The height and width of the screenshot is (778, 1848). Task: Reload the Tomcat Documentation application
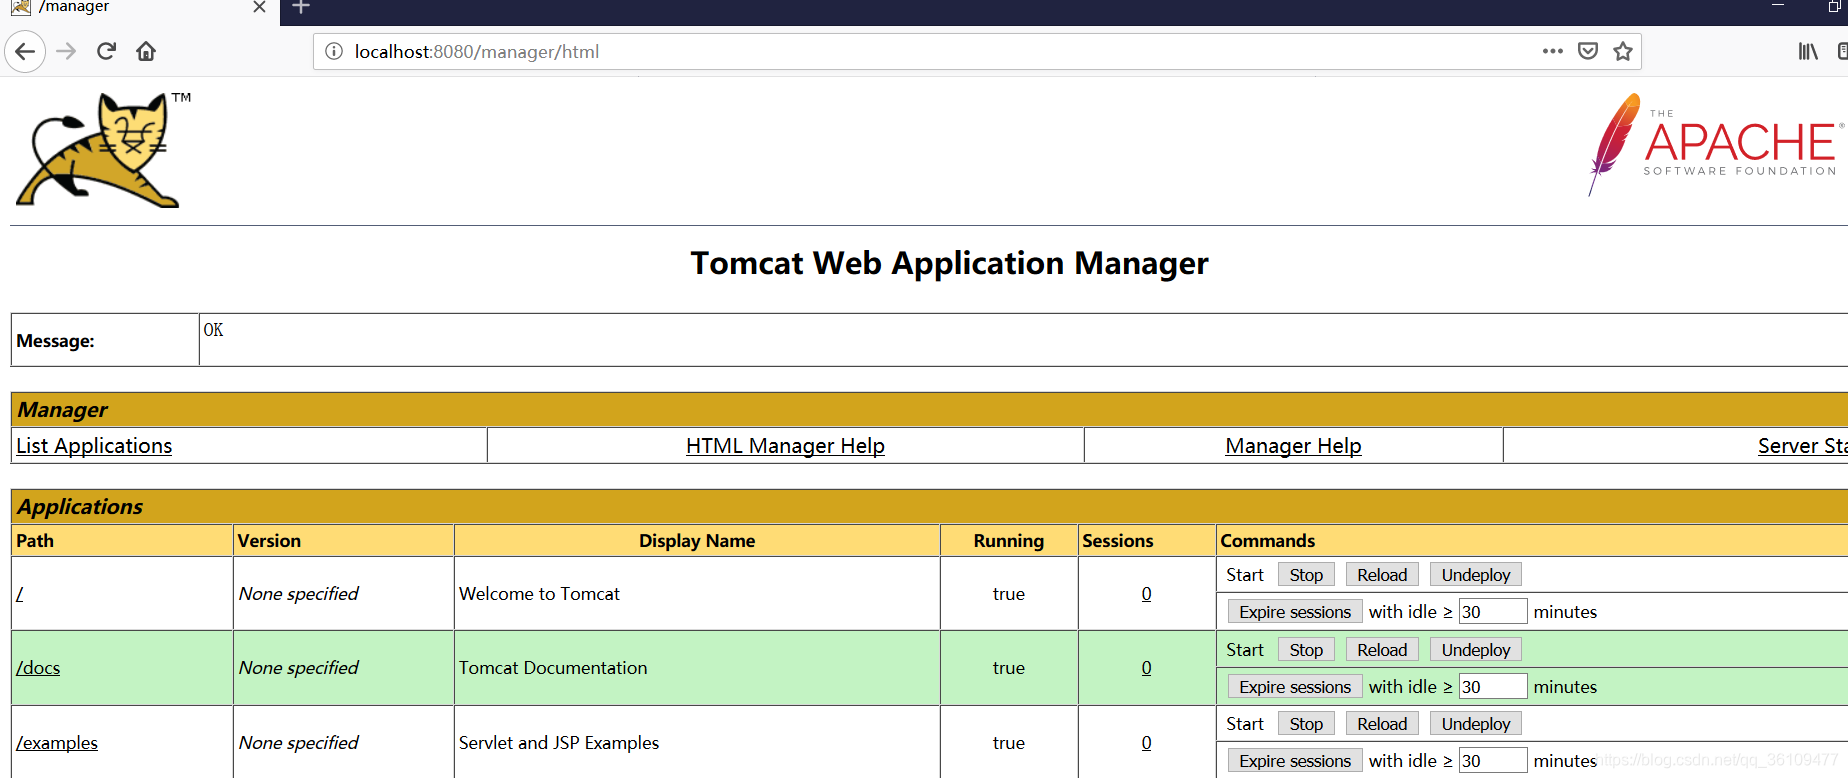click(x=1382, y=650)
